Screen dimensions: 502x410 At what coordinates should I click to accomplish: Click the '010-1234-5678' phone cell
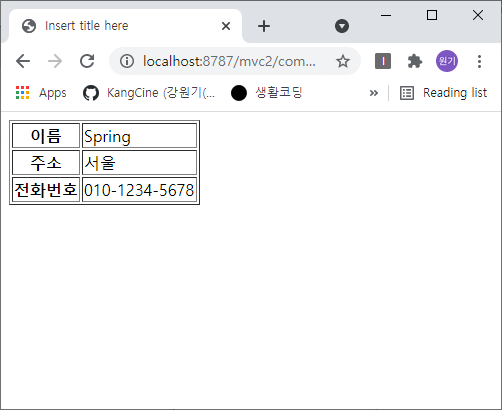pyautogui.click(x=139, y=190)
